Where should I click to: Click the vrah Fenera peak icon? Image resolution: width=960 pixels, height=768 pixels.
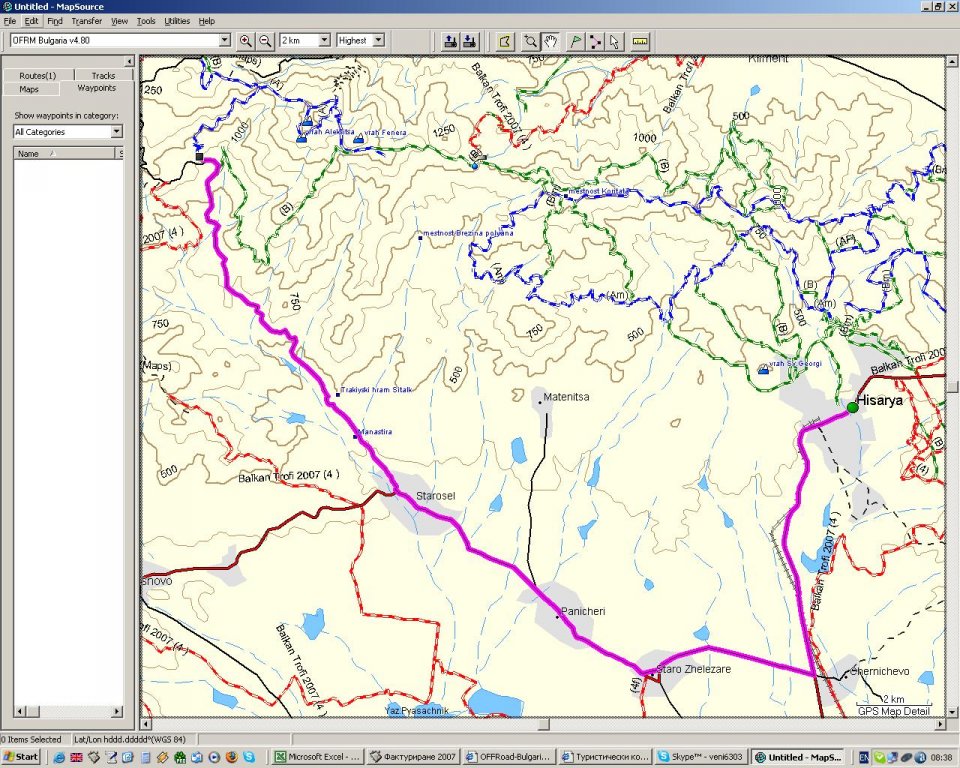tap(358, 139)
